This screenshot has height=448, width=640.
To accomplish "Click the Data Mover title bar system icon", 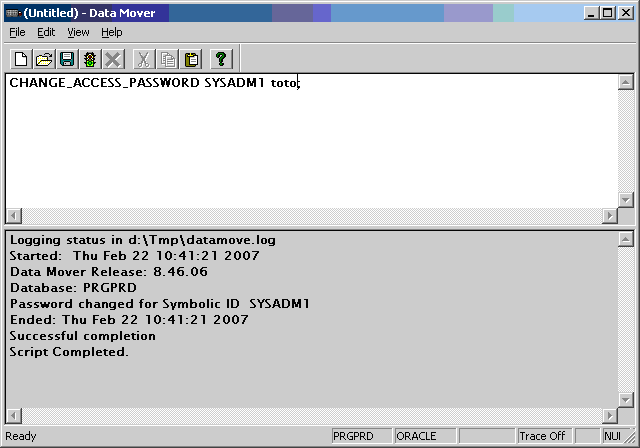I will tap(12, 12).
